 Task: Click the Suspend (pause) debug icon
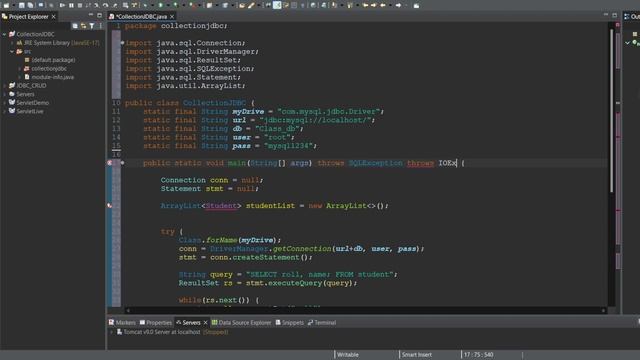[71, 5]
